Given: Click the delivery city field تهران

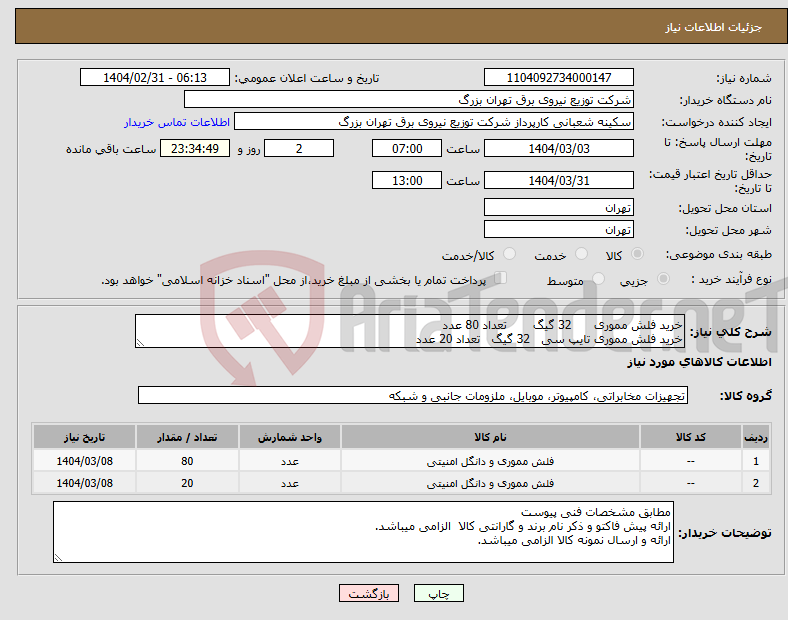Looking at the screenshot, I should (558, 230).
